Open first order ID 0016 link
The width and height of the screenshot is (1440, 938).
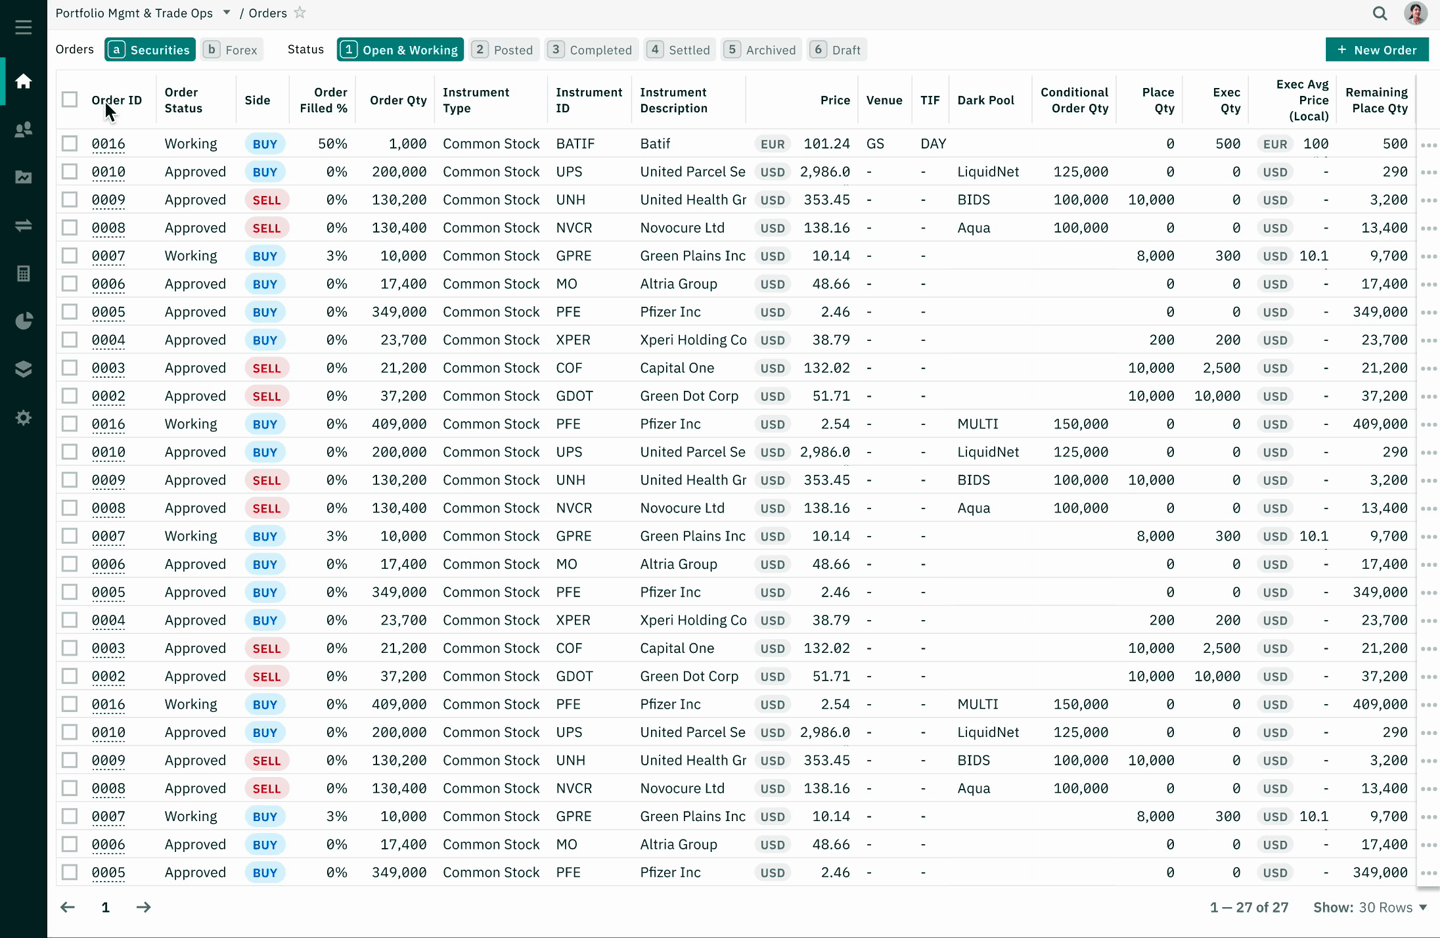point(108,144)
